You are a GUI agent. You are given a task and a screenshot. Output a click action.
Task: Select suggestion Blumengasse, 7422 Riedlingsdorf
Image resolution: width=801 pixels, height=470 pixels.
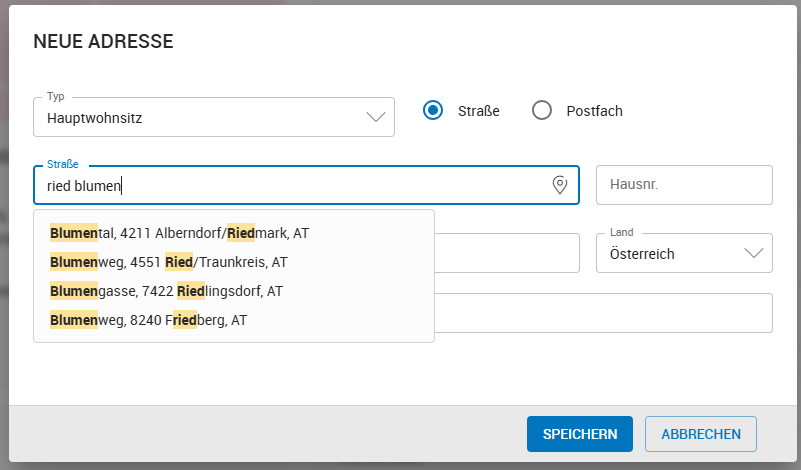(166, 291)
